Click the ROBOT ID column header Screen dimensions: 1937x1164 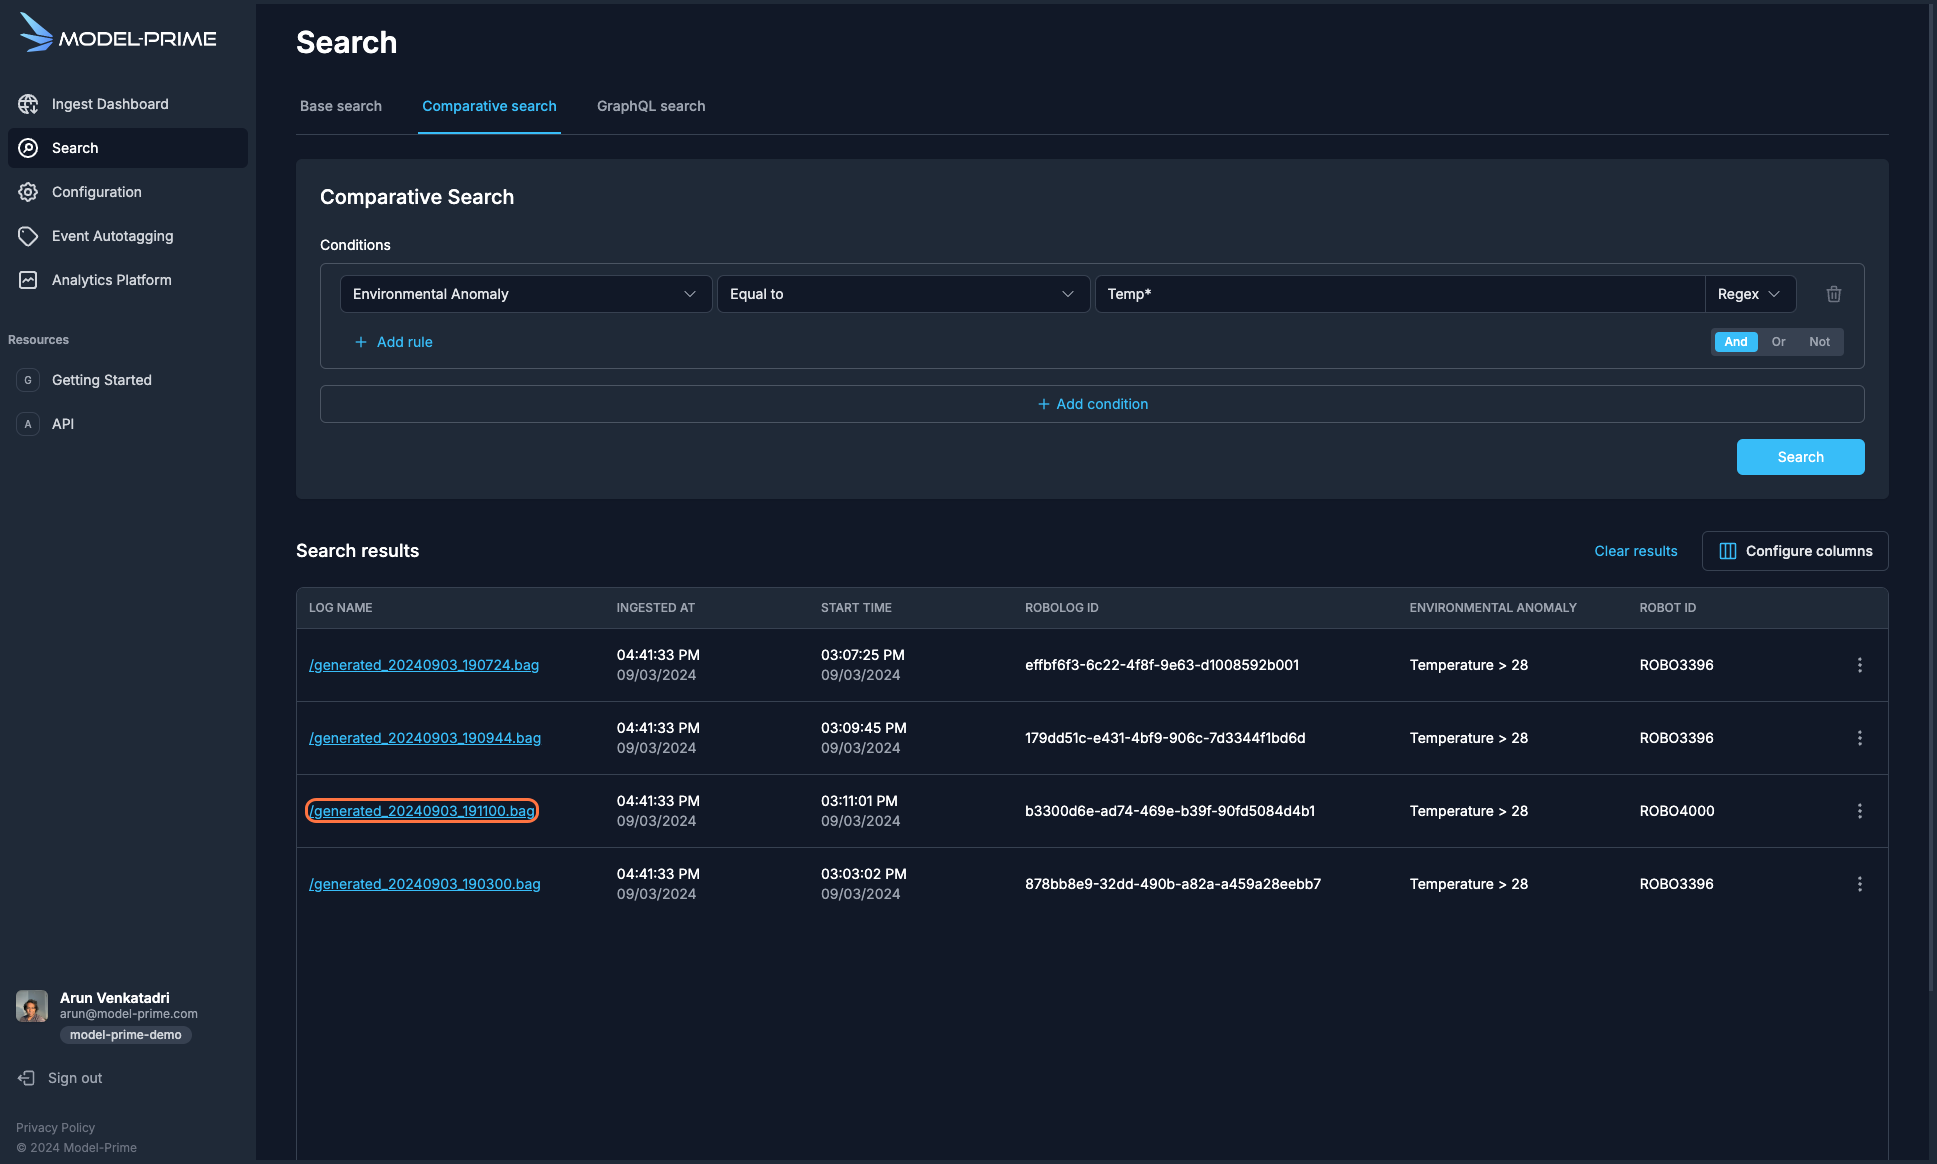tap(1668, 608)
